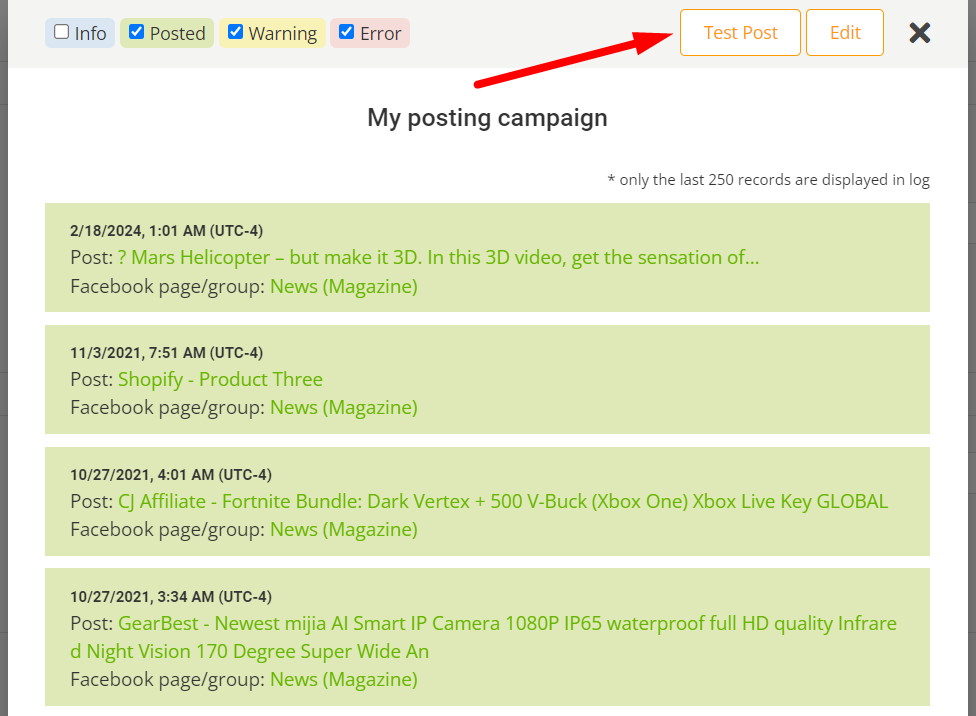This screenshot has width=976, height=716.
Task: Visit News (Magazine) page under Shopify post
Action: [x=343, y=407]
